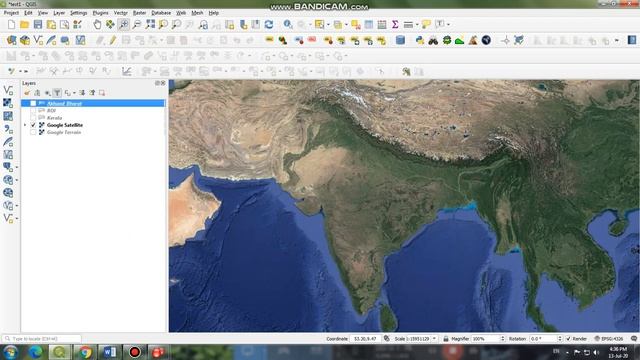This screenshot has height=360, width=640.
Task: Click Remove Layer icon in Layers panel
Action: pos(102,93)
